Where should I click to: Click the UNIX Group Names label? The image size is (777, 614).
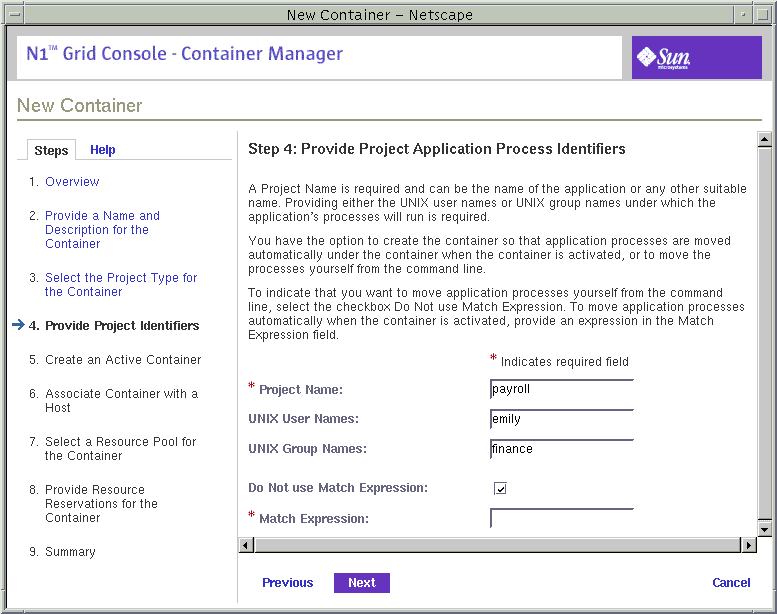307,448
